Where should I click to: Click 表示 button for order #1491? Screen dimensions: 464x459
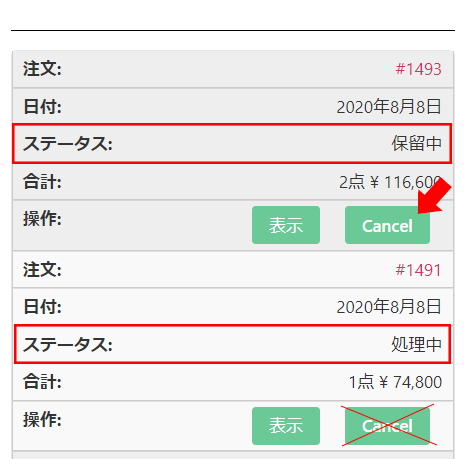pos(286,426)
